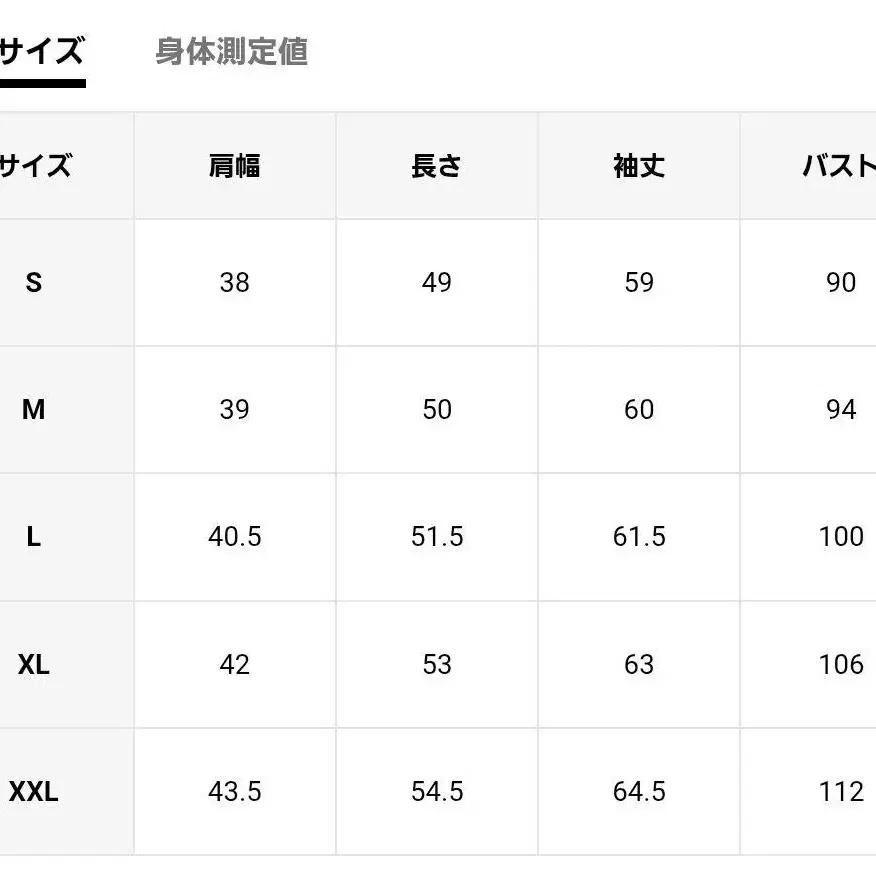The image size is (876, 876).
Task: Click shoulder width value 38 for size S
Action: coord(235,283)
